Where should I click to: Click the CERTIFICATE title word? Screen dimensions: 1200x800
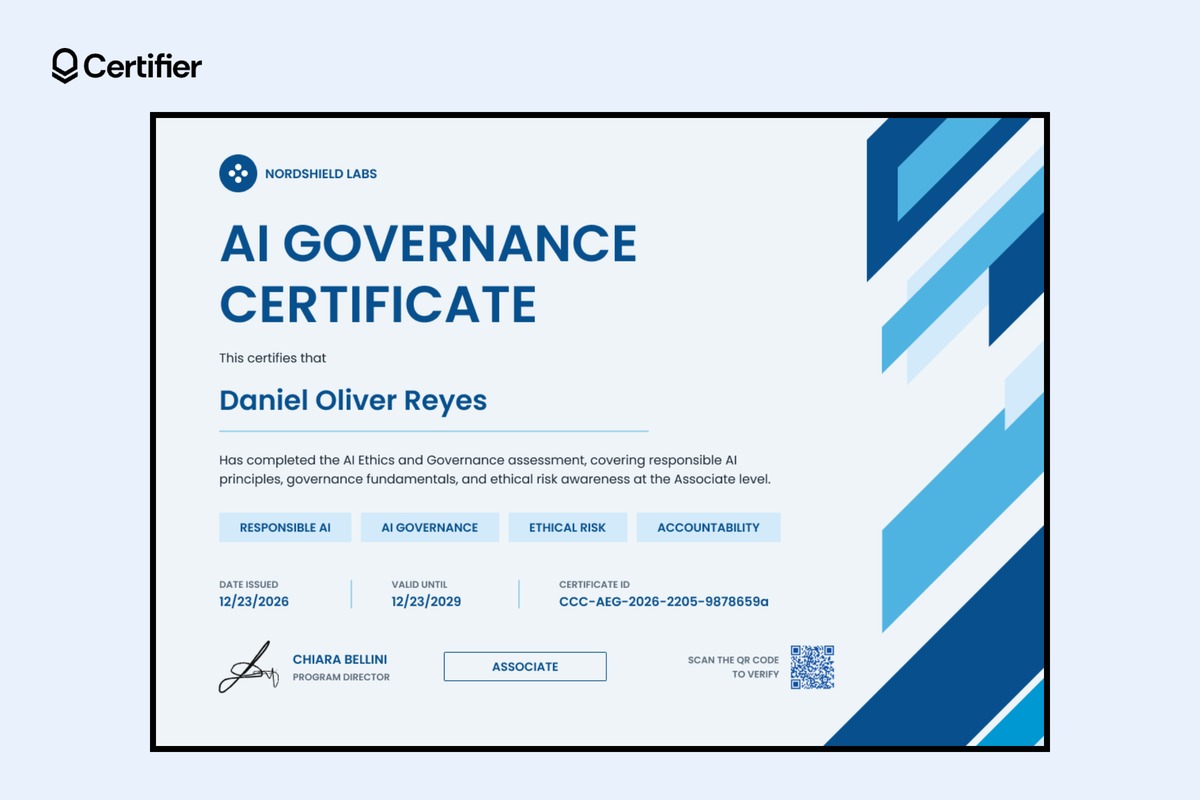click(x=378, y=304)
